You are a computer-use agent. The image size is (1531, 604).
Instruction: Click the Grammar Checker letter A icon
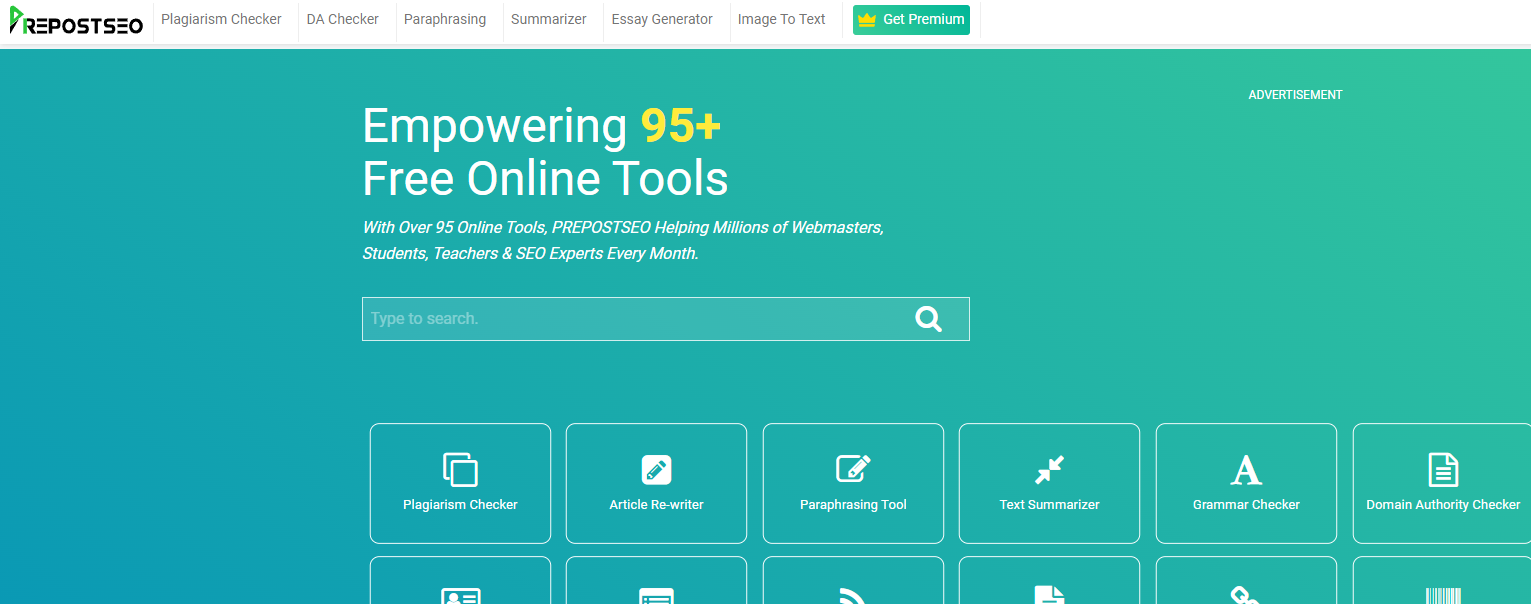coord(1246,469)
